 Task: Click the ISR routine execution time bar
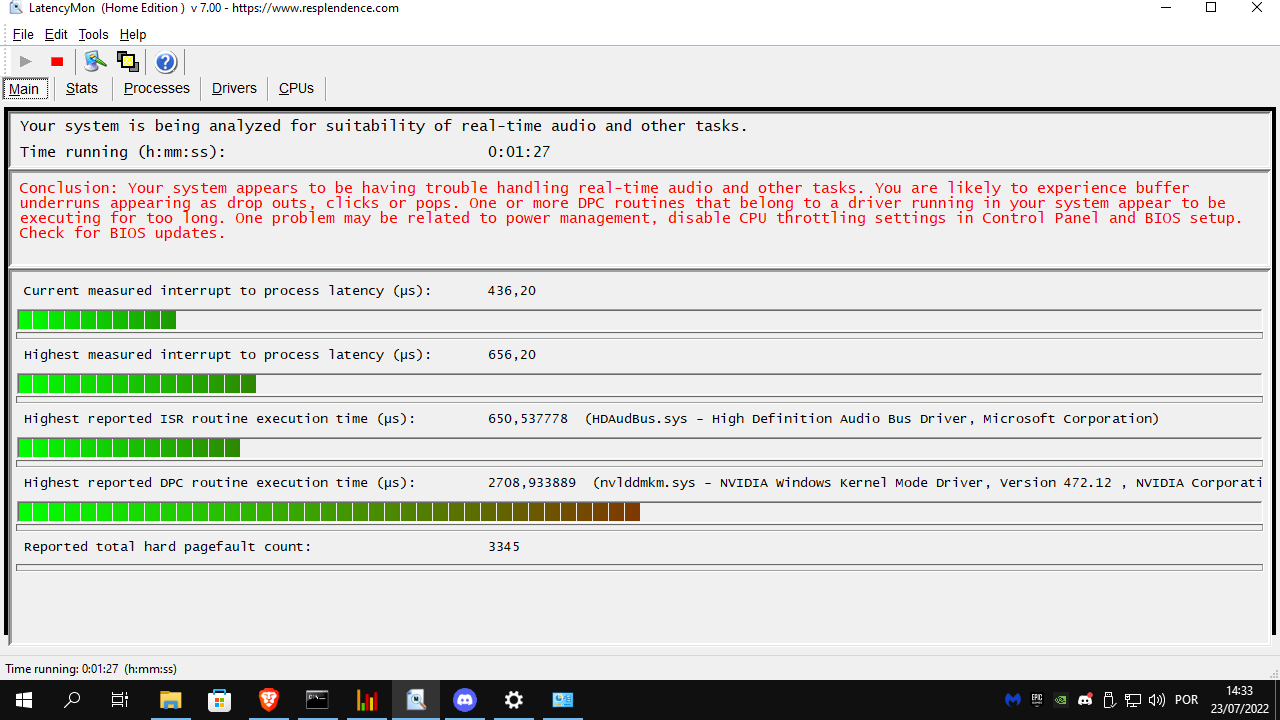[639, 448]
